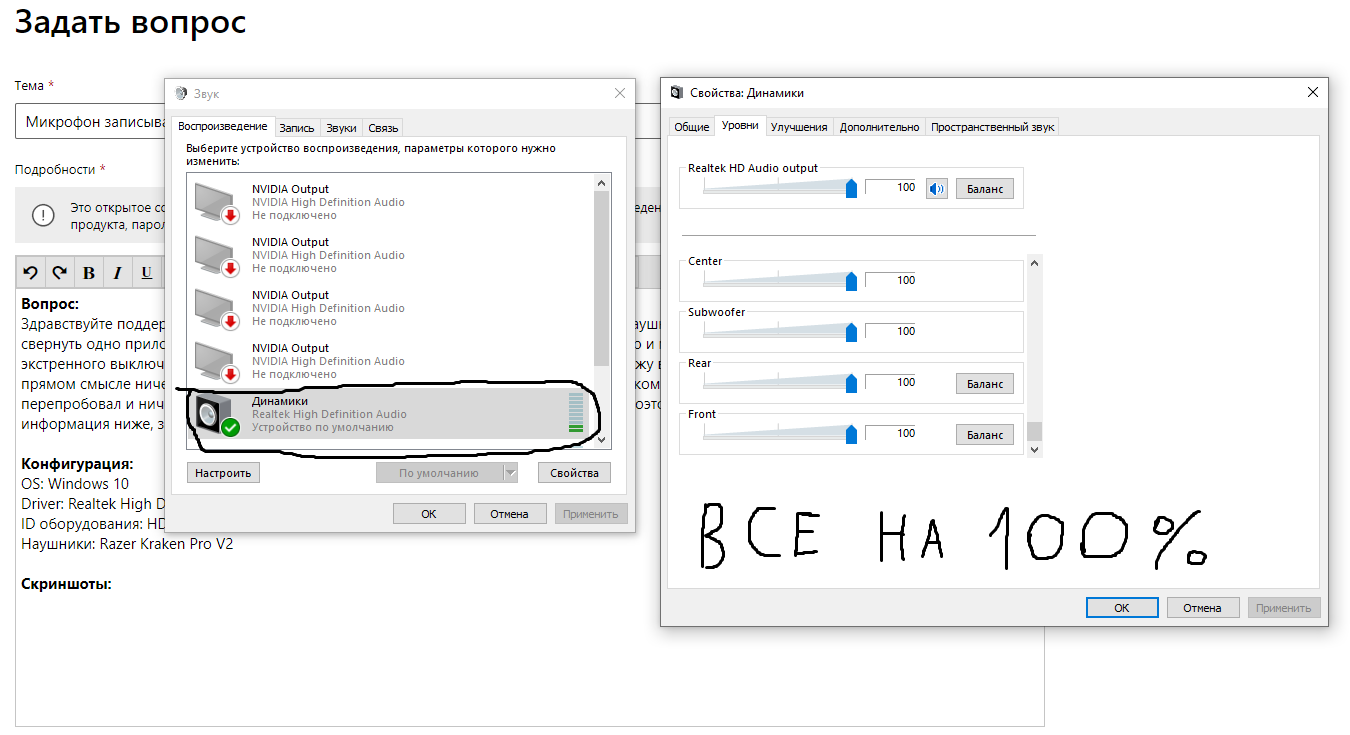Click the levels list scrollbar down arrow
This screenshot has height=735, width=1350.
pyautogui.click(x=1035, y=449)
